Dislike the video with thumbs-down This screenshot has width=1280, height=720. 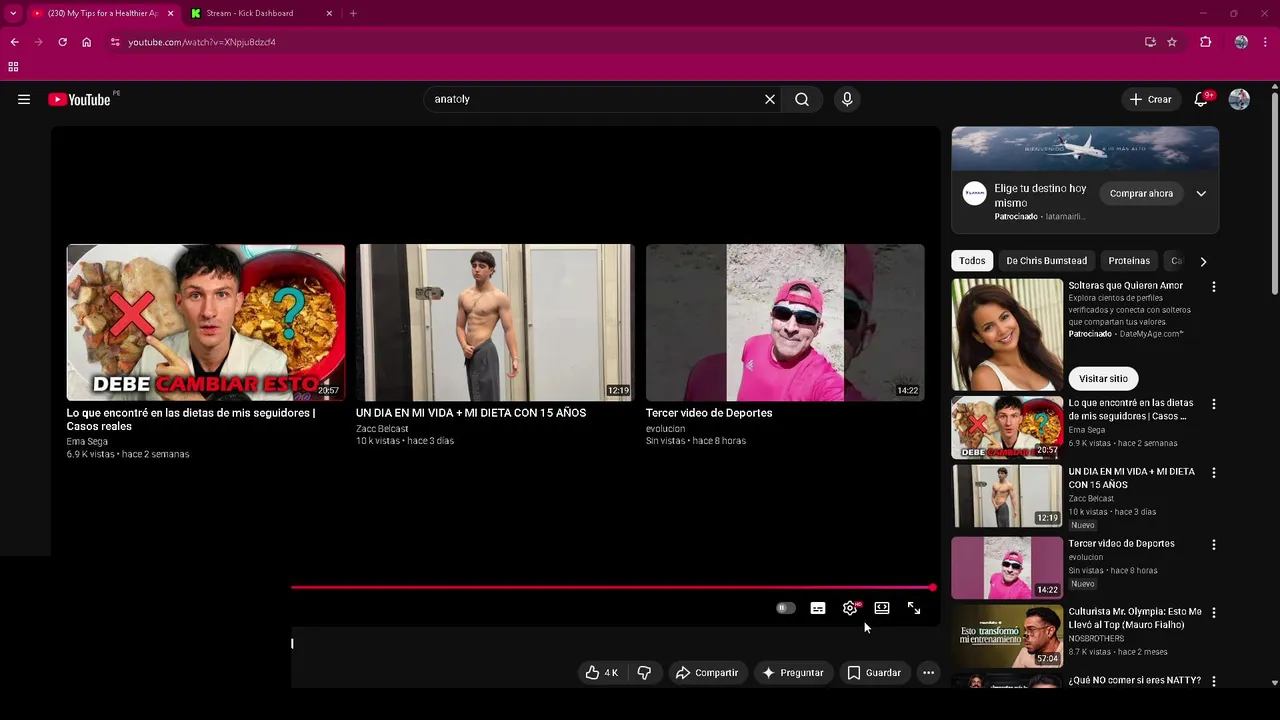644,673
